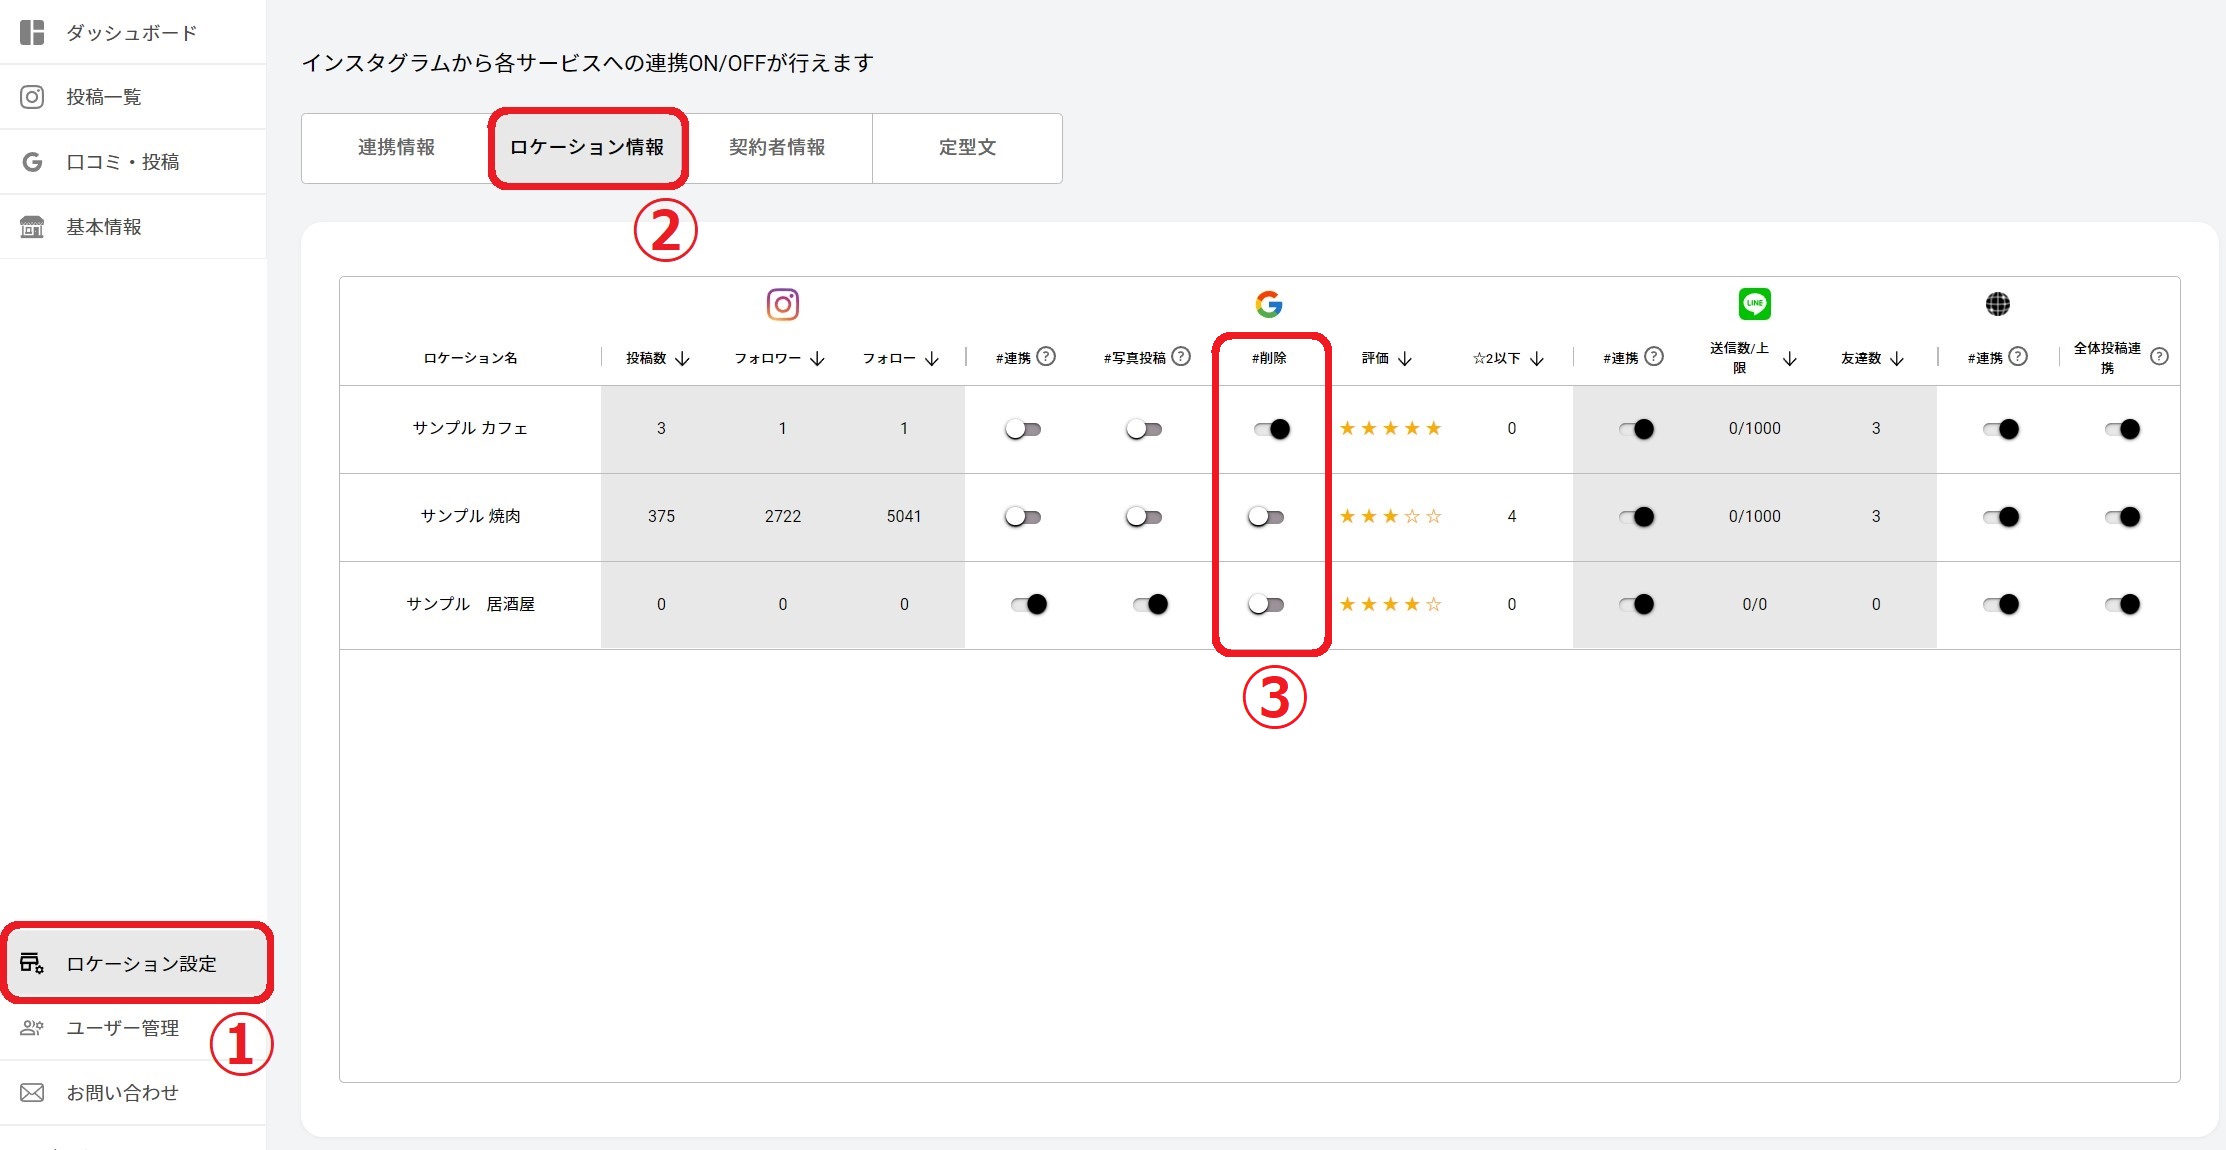Click the Instagram logo in the table header
The height and width of the screenshot is (1150, 2226).
(782, 304)
